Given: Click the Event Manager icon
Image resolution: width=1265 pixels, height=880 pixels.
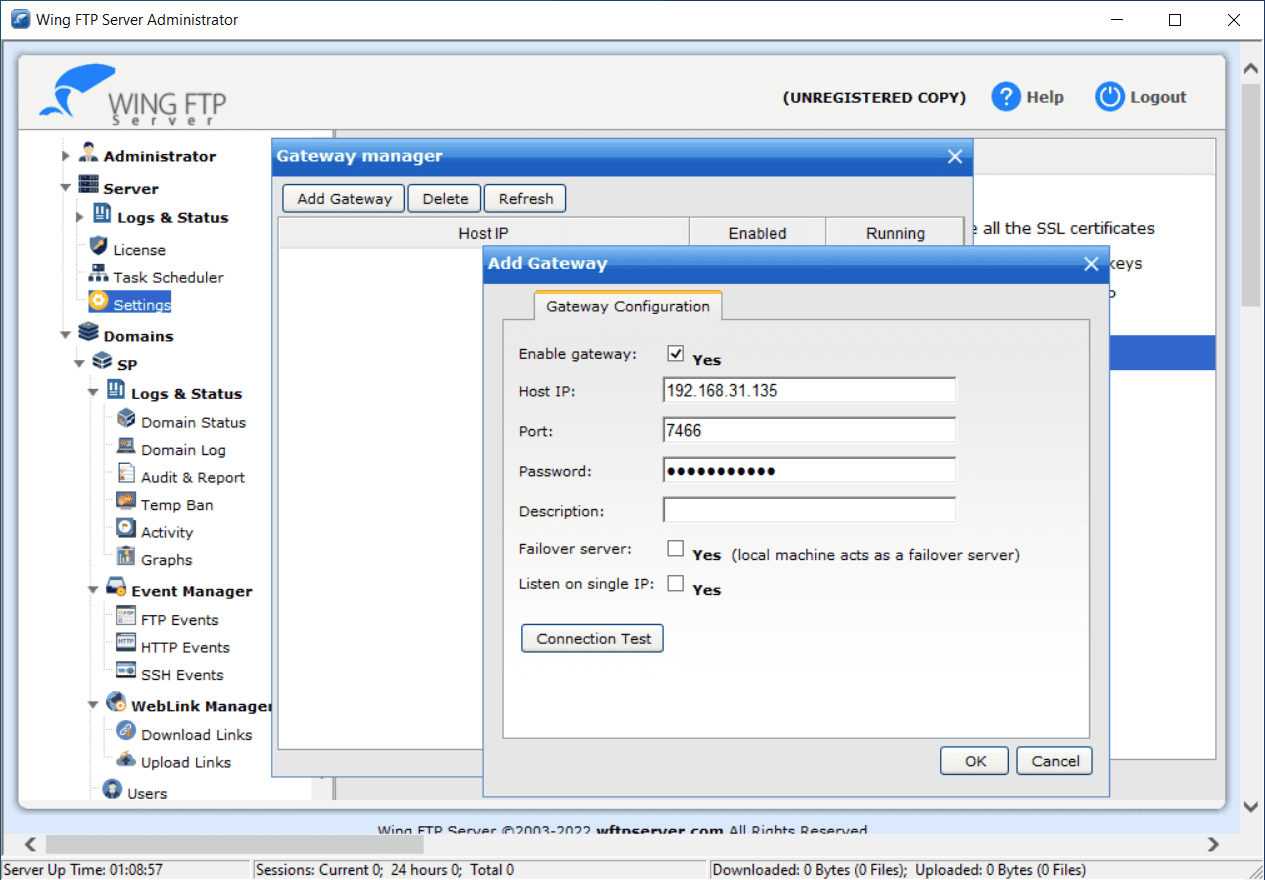Looking at the screenshot, I should [116, 589].
